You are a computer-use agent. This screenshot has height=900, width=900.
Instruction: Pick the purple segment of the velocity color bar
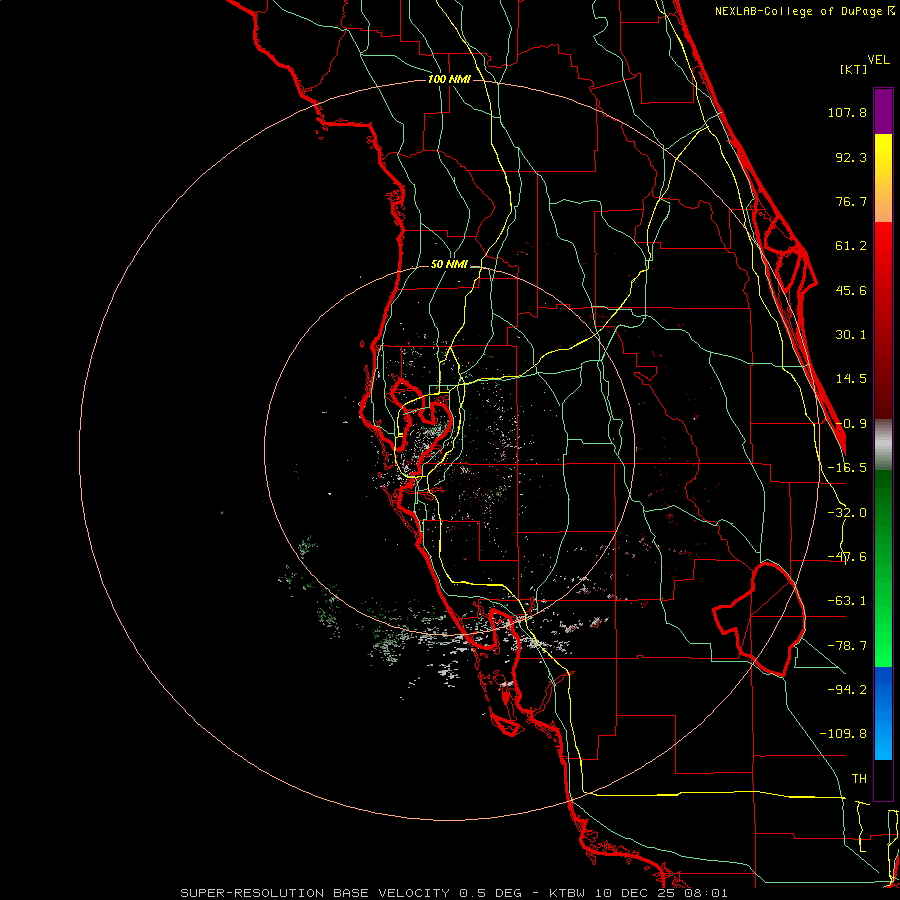click(x=883, y=111)
